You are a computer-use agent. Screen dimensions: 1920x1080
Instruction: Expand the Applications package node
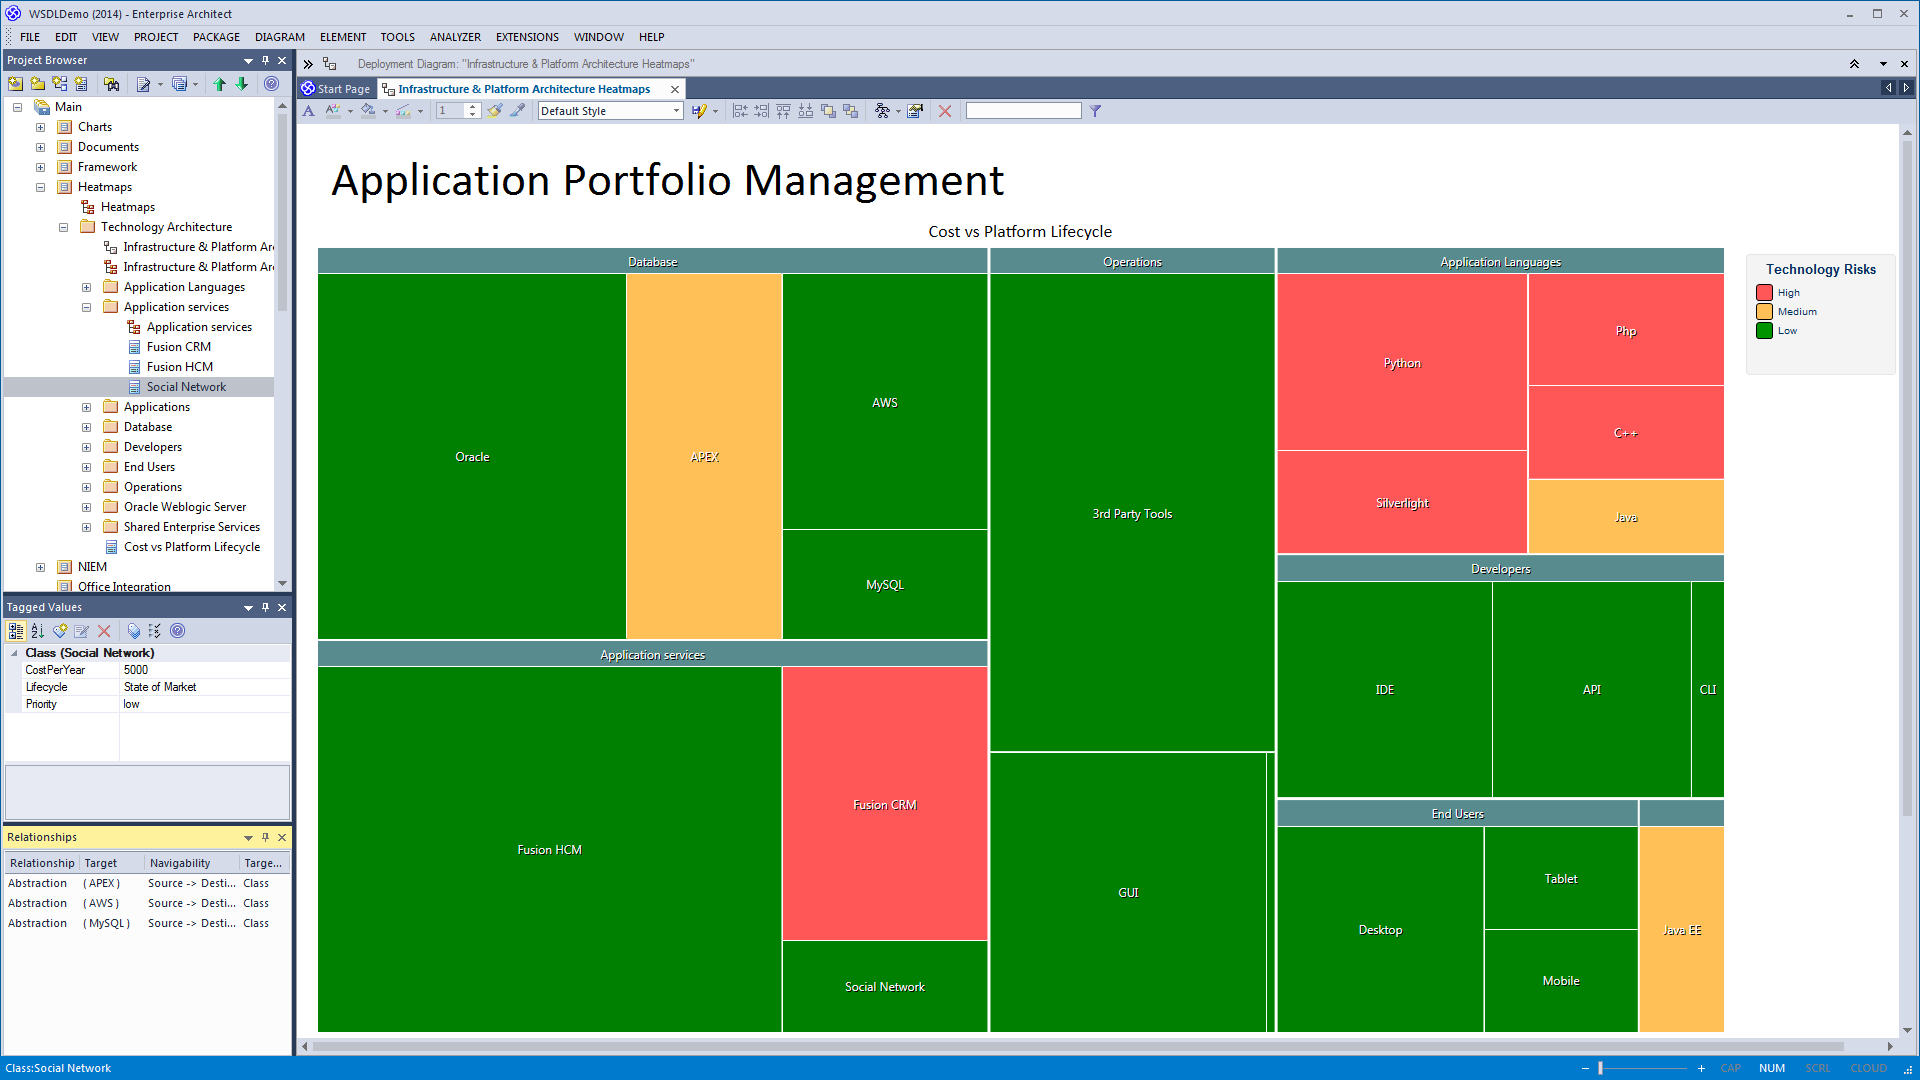86,407
